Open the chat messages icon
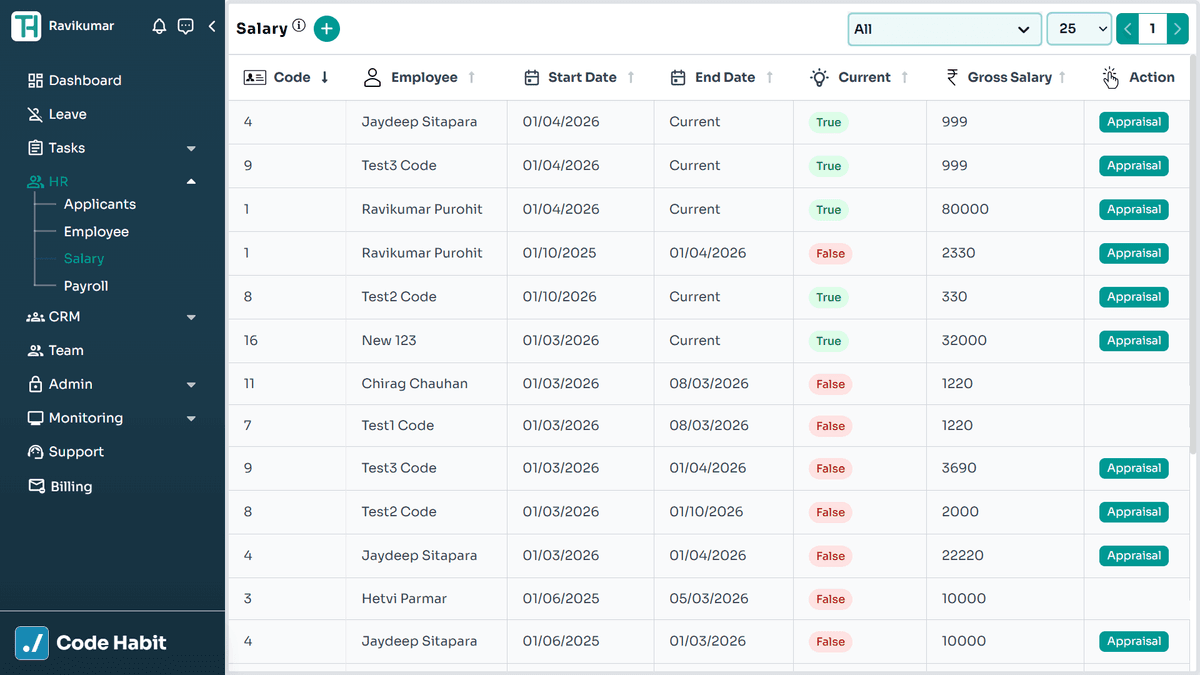The image size is (1200, 675). [x=185, y=27]
